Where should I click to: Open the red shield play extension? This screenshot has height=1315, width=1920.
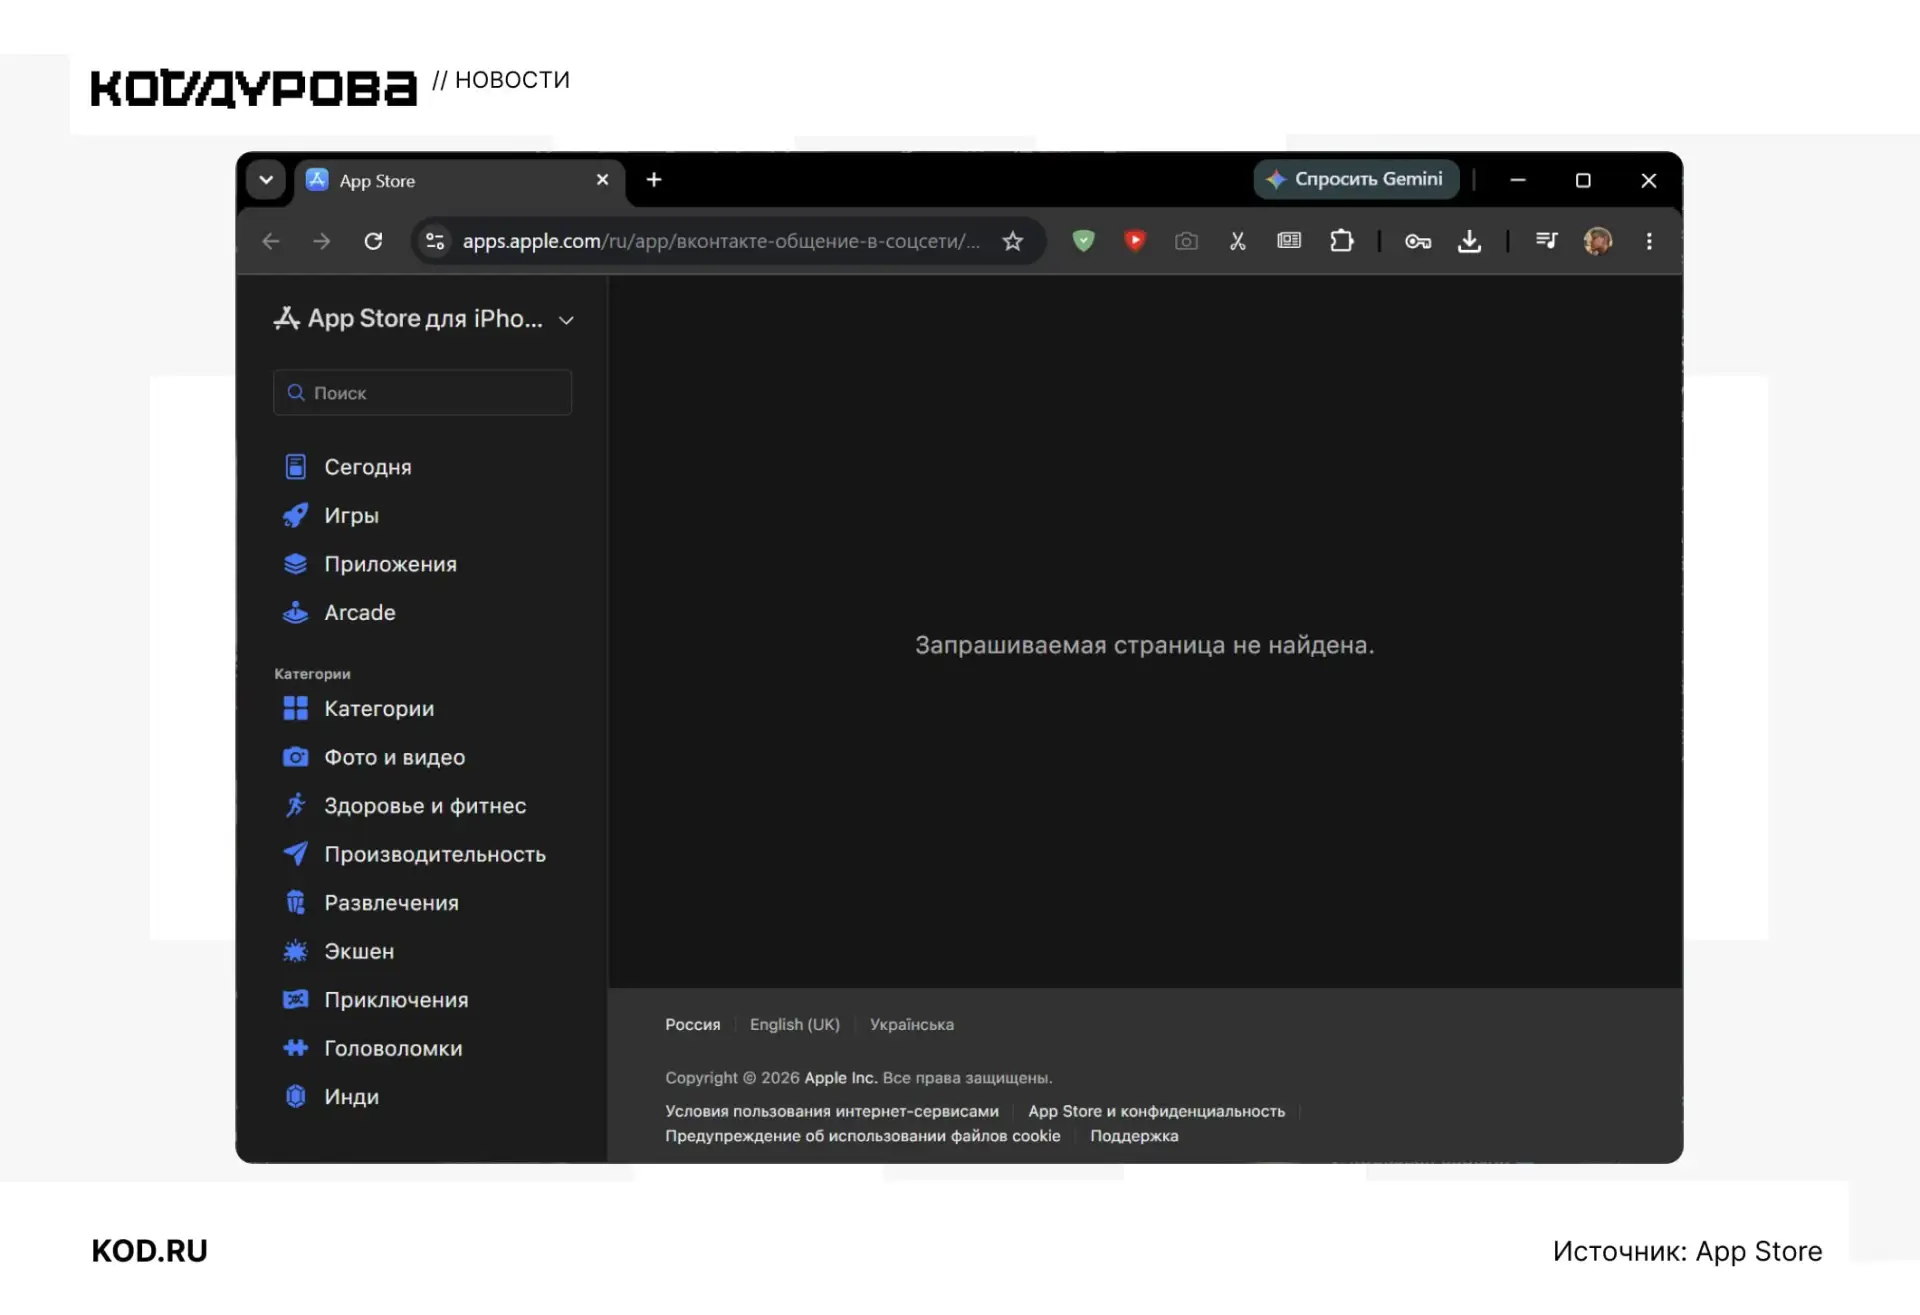point(1134,241)
